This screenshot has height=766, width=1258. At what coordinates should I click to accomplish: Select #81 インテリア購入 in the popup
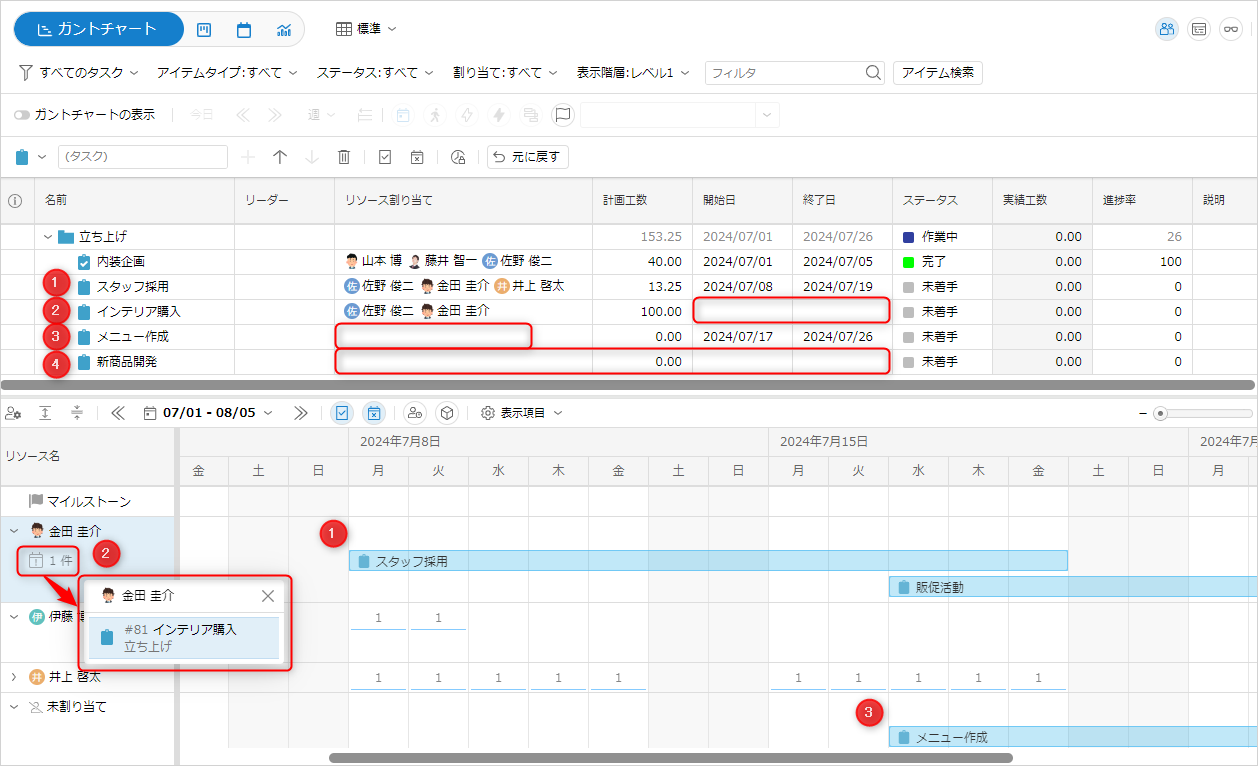point(184,638)
